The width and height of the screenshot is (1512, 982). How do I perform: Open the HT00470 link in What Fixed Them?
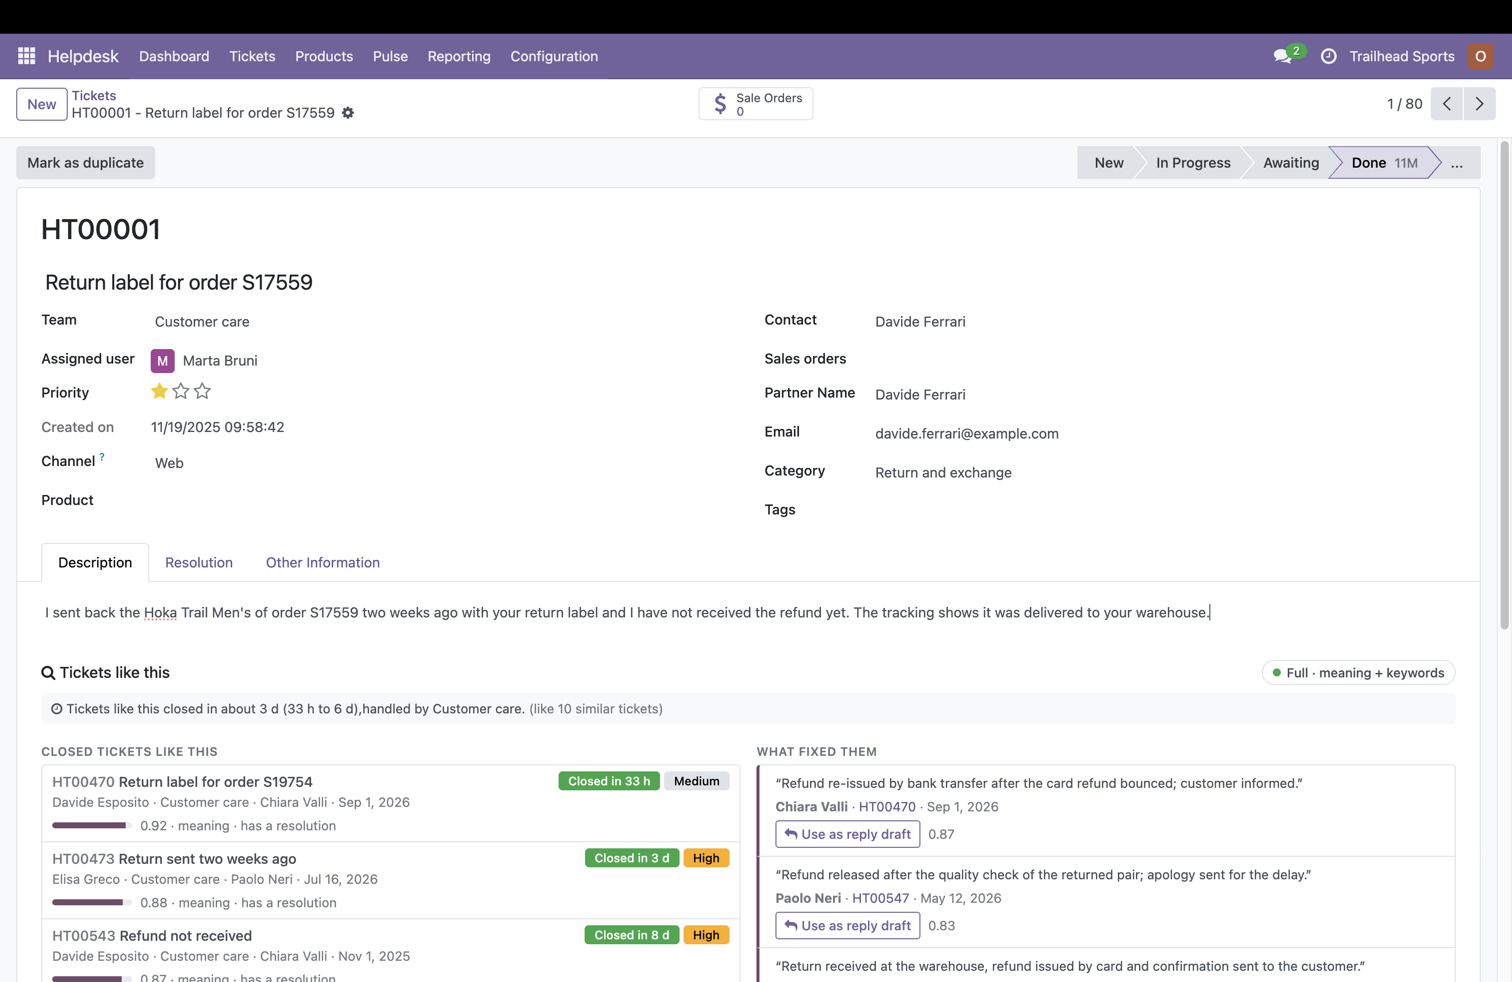click(x=887, y=807)
